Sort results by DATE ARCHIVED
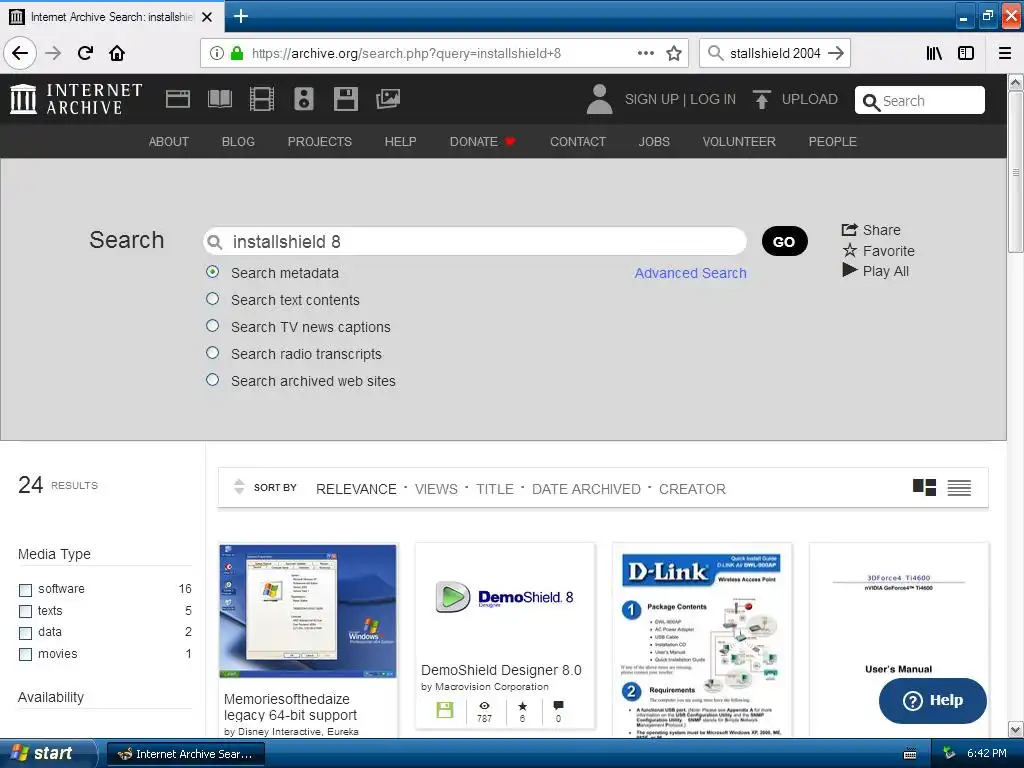Viewport: 1024px width, 768px height. click(586, 489)
